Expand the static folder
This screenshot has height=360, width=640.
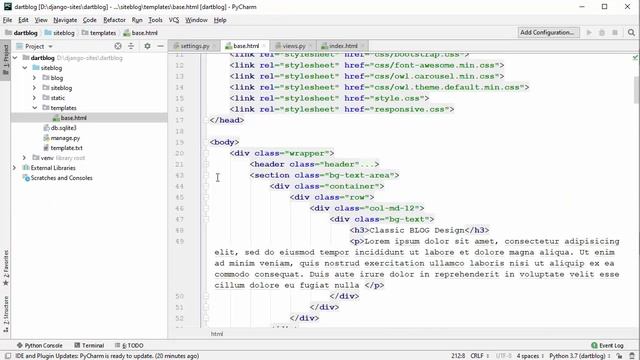(35, 98)
